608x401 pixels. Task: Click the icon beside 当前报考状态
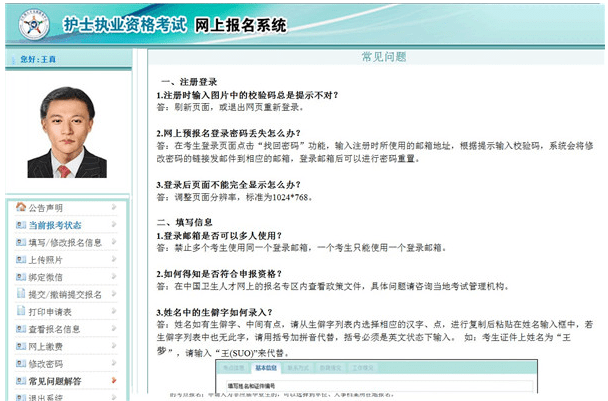point(21,225)
